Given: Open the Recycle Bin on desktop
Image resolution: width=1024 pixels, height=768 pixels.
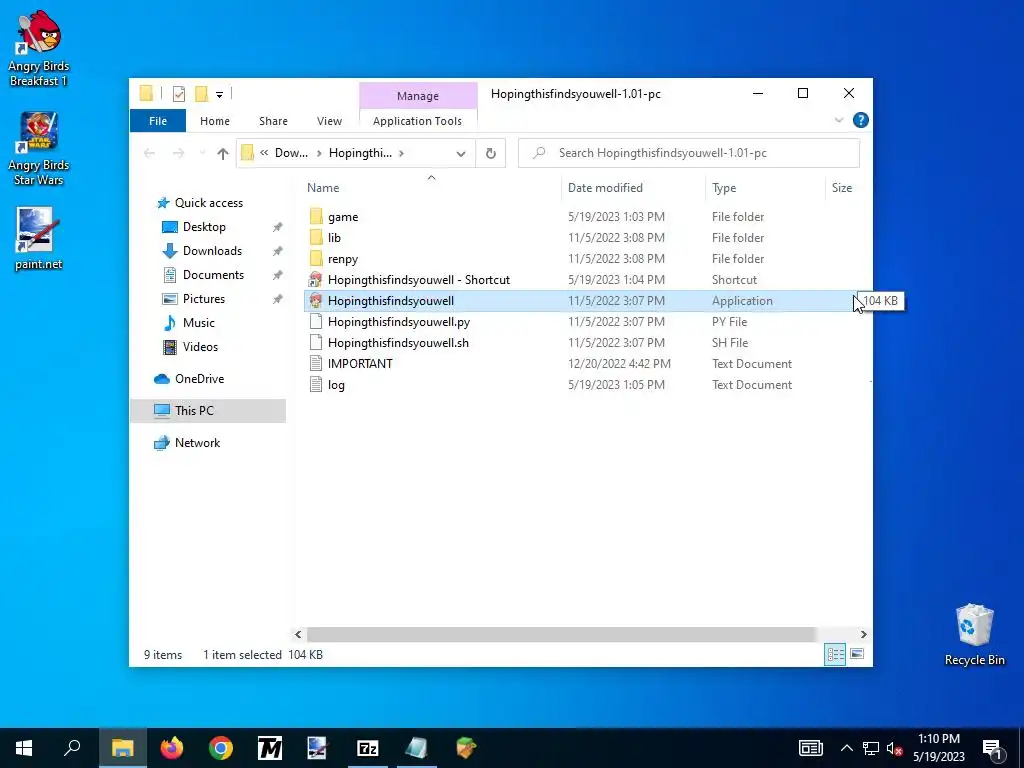Looking at the screenshot, I should coord(974,634).
